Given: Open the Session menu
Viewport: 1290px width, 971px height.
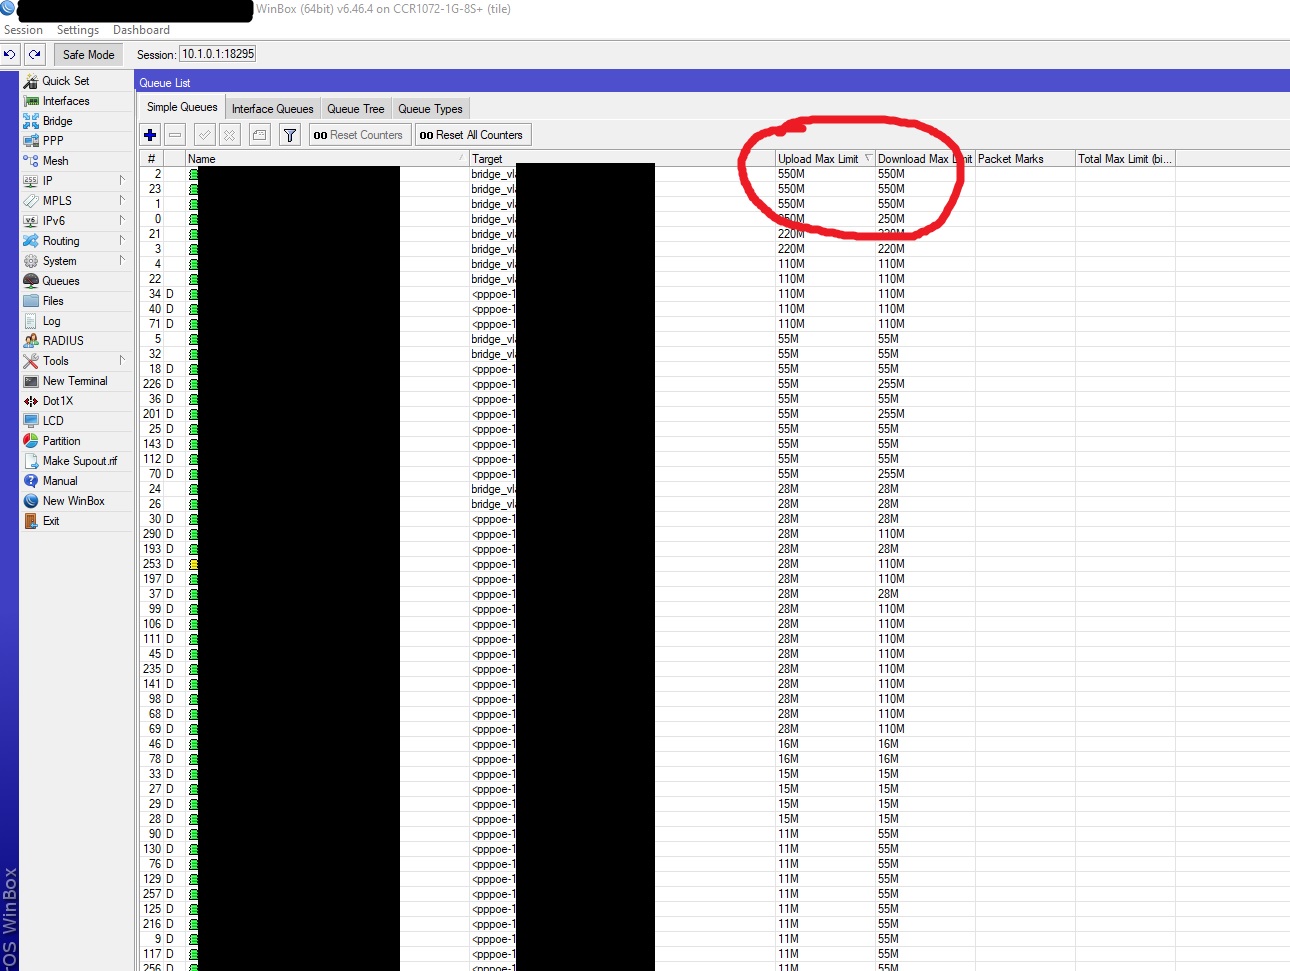Looking at the screenshot, I should (x=23, y=30).
